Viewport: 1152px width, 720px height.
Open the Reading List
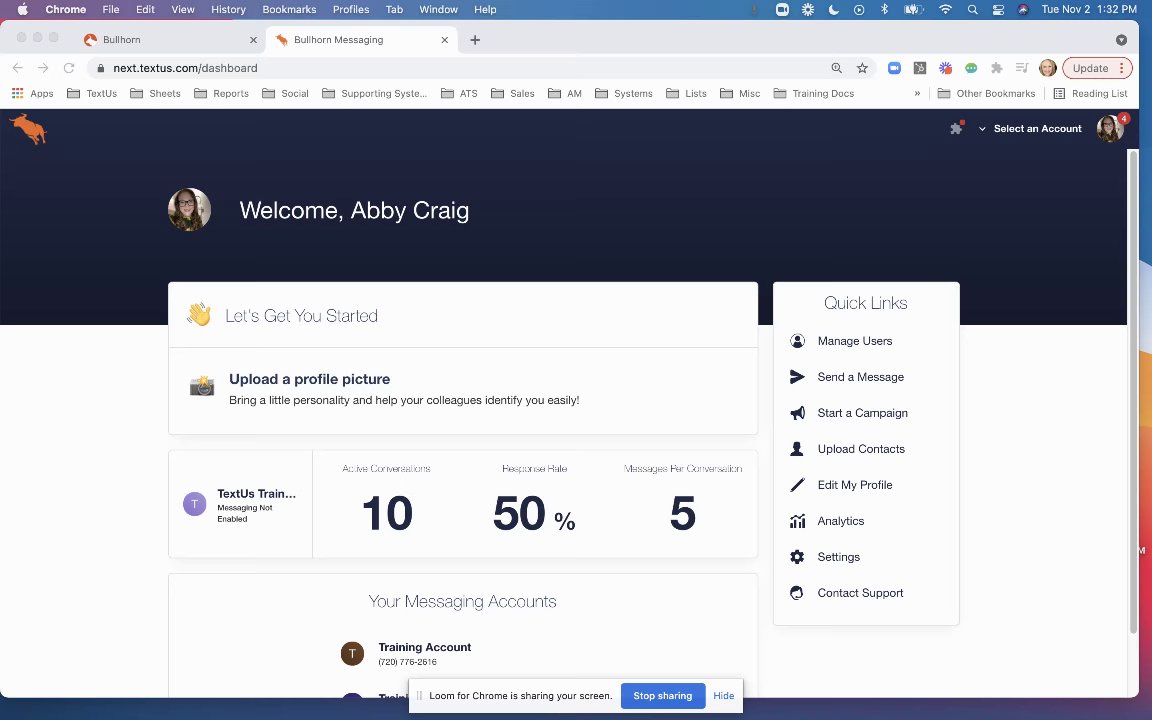[x=1090, y=93]
